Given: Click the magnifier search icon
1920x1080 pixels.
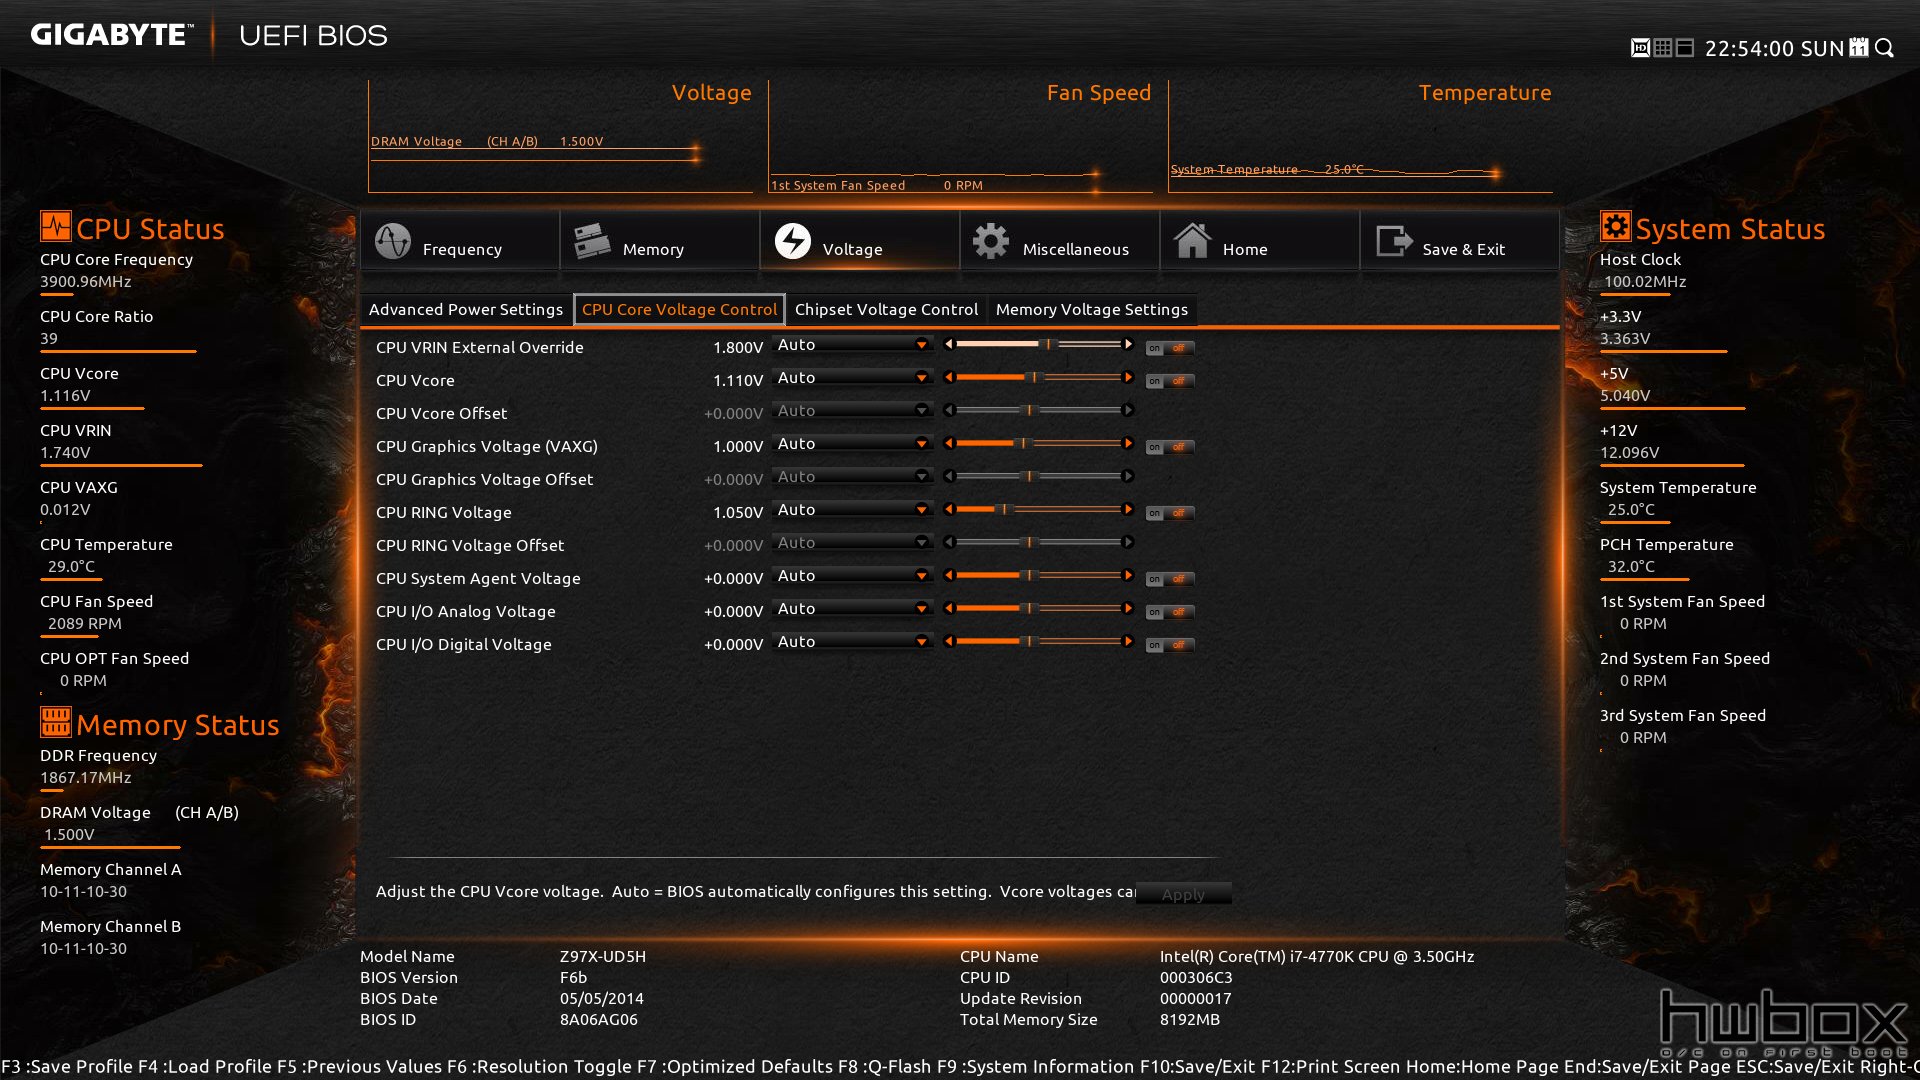Looking at the screenshot, I should [x=1884, y=48].
